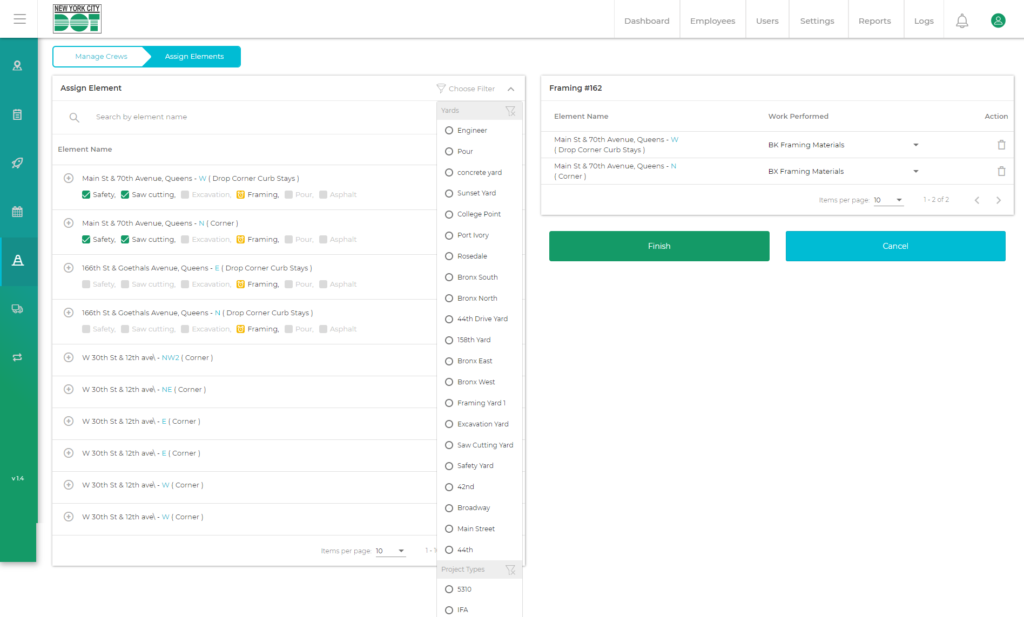This screenshot has height=617, width=1024.
Task: Open the hamburger navigation menu
Action: [19, 19]
